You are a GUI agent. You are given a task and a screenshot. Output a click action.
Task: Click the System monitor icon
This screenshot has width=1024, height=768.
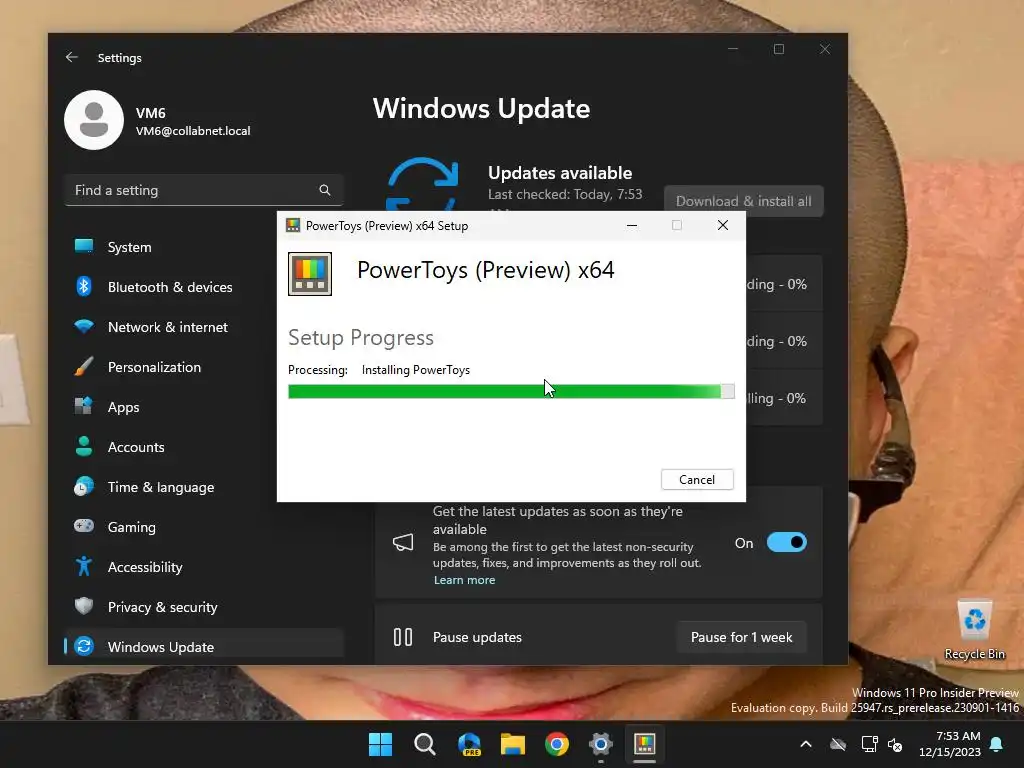point(84,246)
